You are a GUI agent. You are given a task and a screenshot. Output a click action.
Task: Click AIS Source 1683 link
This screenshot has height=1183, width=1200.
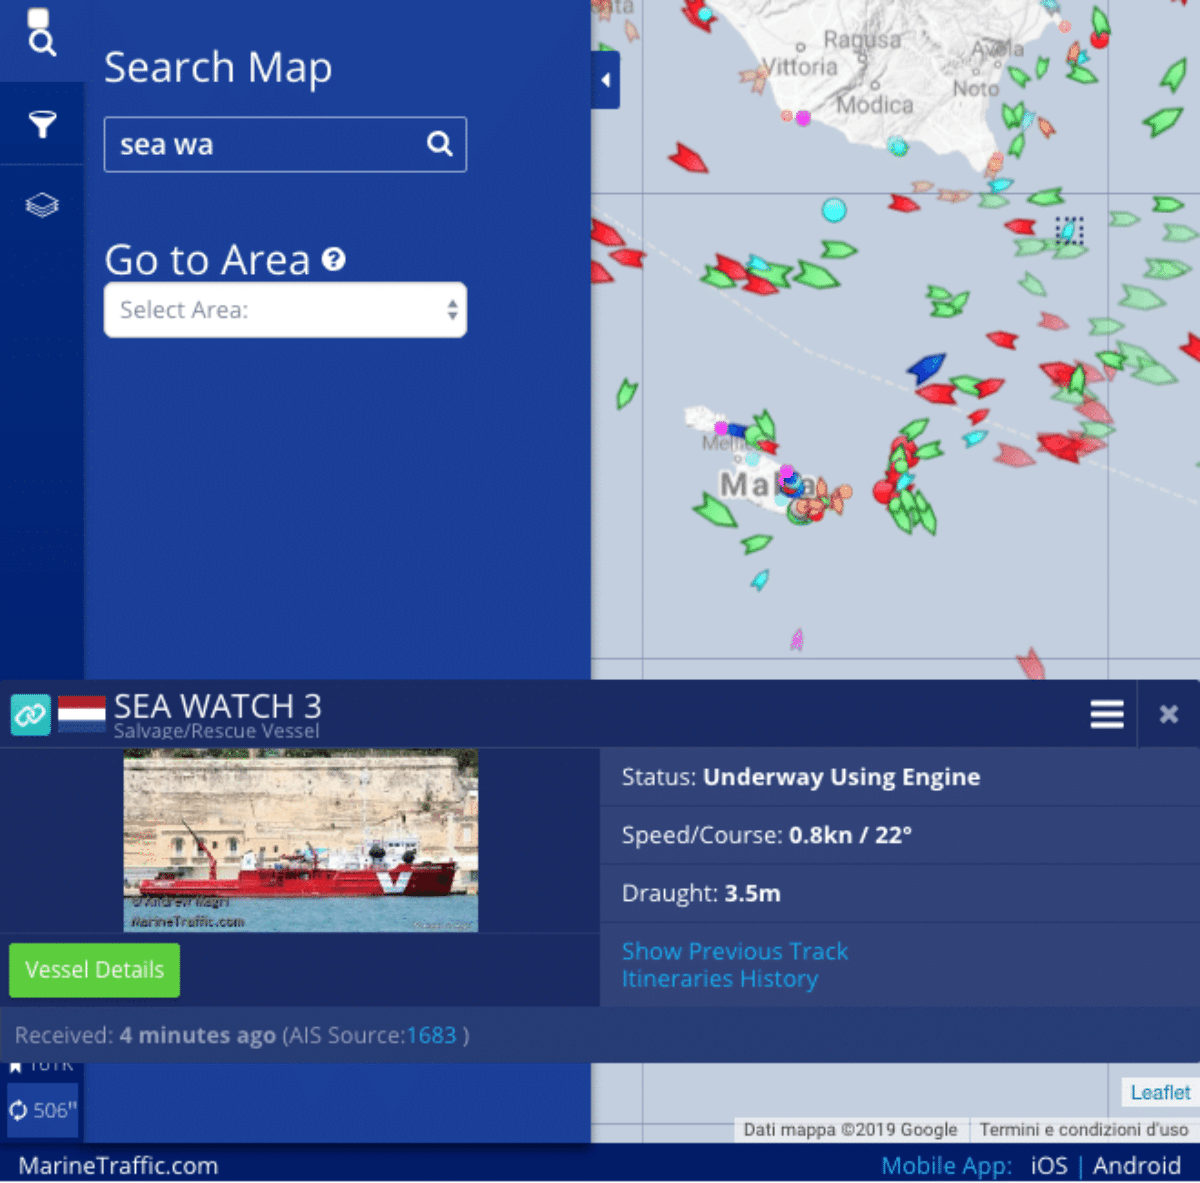(x=431, y=1035)
